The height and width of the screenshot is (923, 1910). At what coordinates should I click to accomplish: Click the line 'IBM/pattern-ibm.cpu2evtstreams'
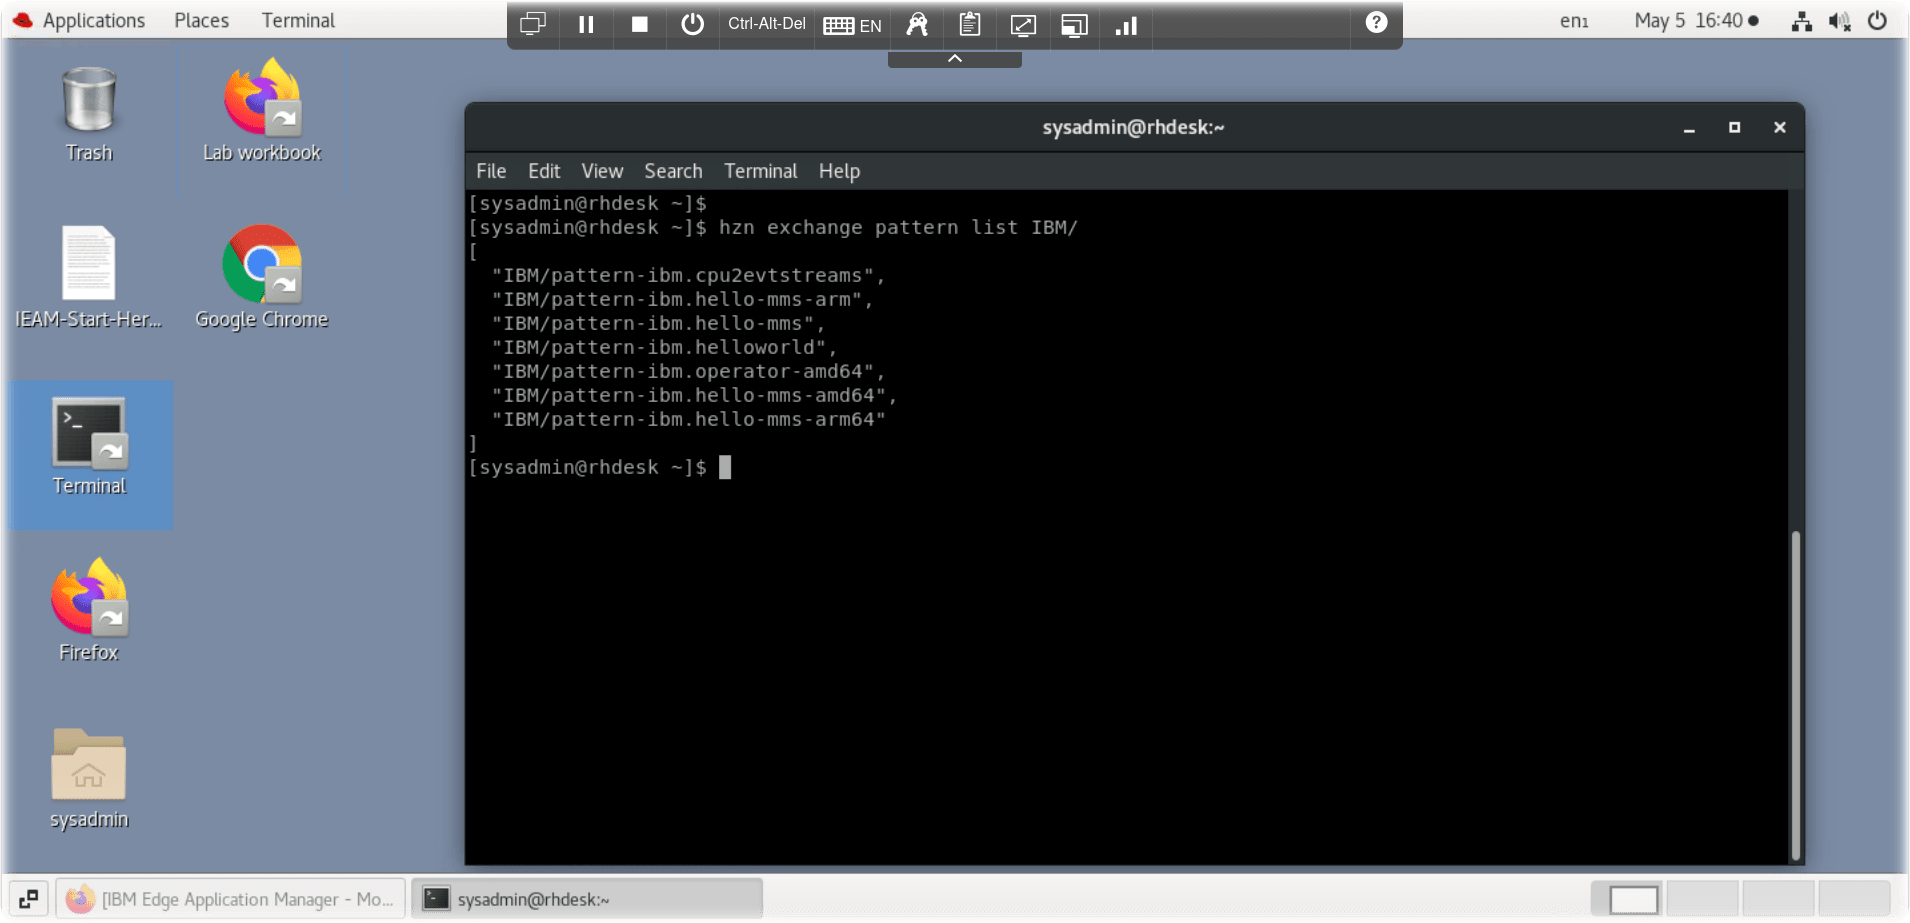coord(688,275)
